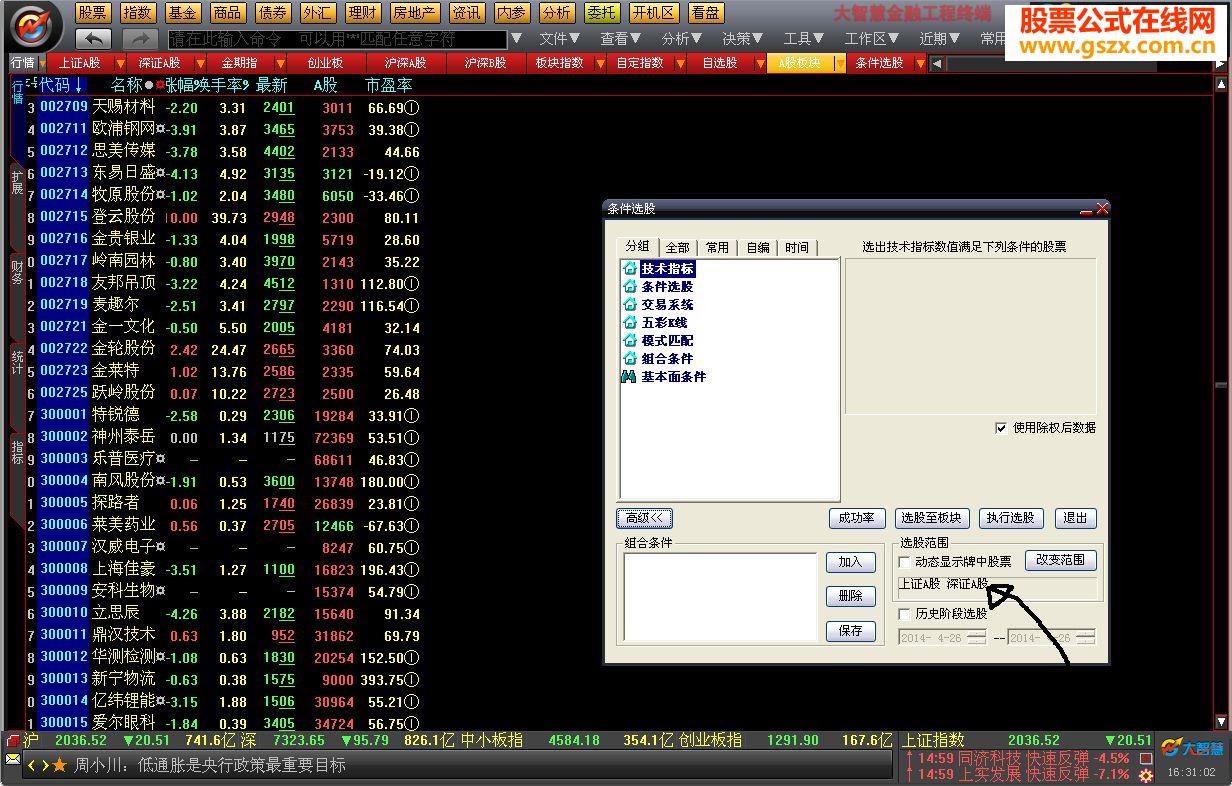The height and width of the screenshot is (786, 1232).
Task: Click the 成功率 button
Action: (857, 518)
